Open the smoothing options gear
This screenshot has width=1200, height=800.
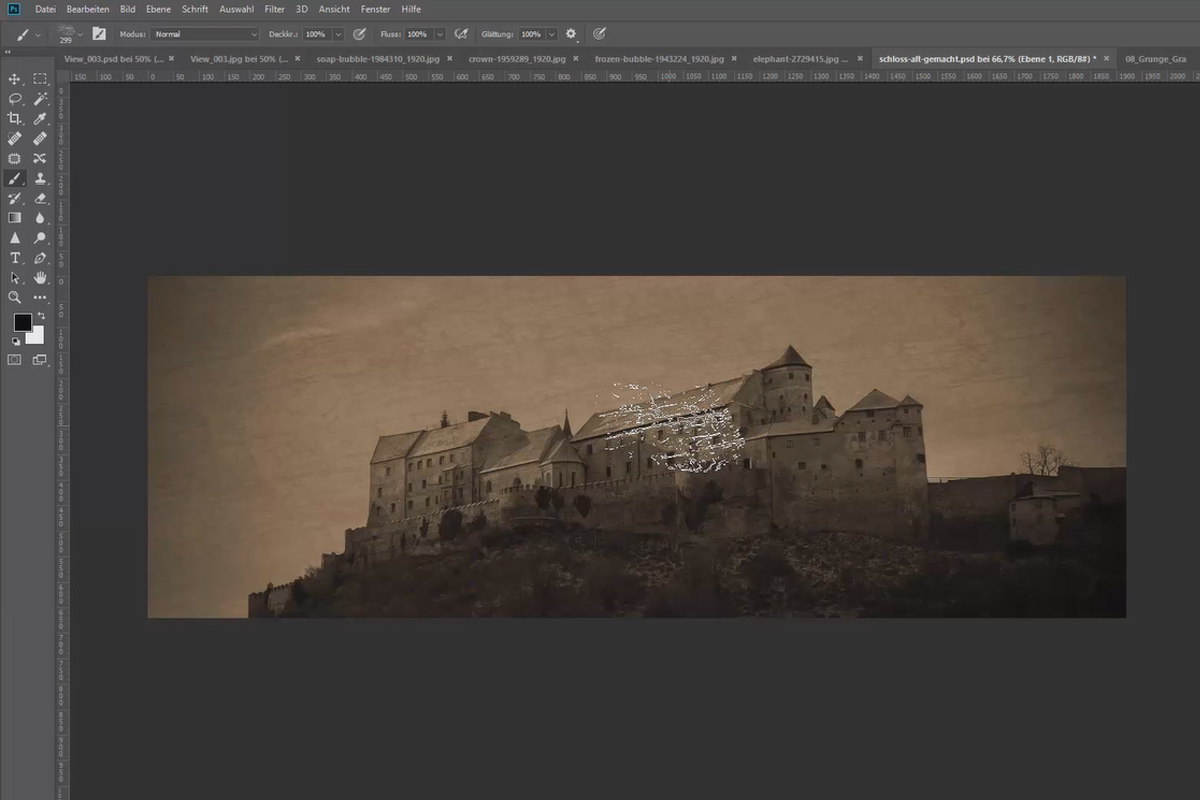click(x=571, y=34)
